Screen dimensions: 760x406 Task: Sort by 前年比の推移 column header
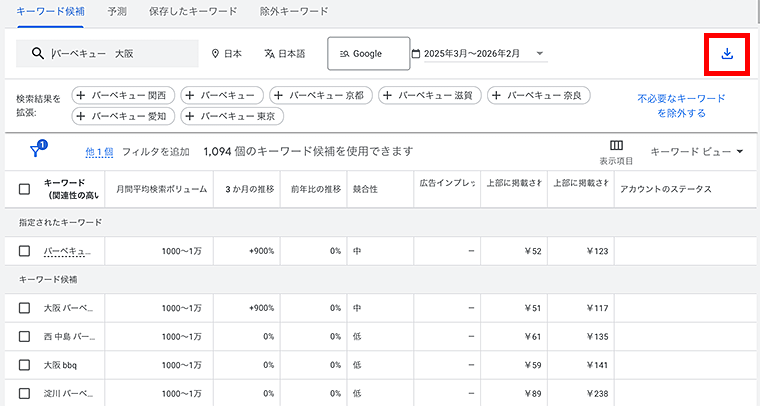point(316,189)
